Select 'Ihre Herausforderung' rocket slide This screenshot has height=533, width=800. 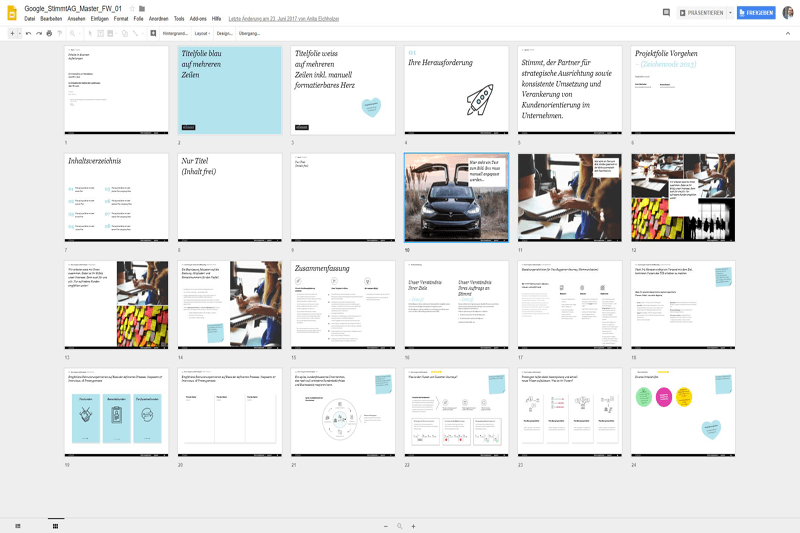(456, 90)
